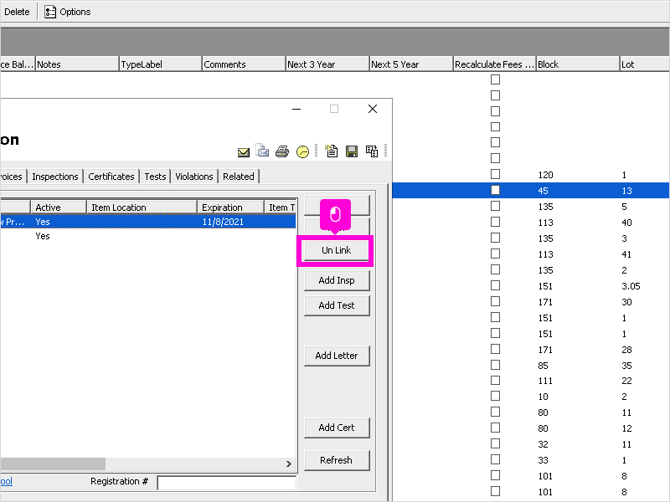This screenshot has width=670, height=502.
Task: Switch to the Inspections tab
Action: pyautogui.click(x=55, y=176)
